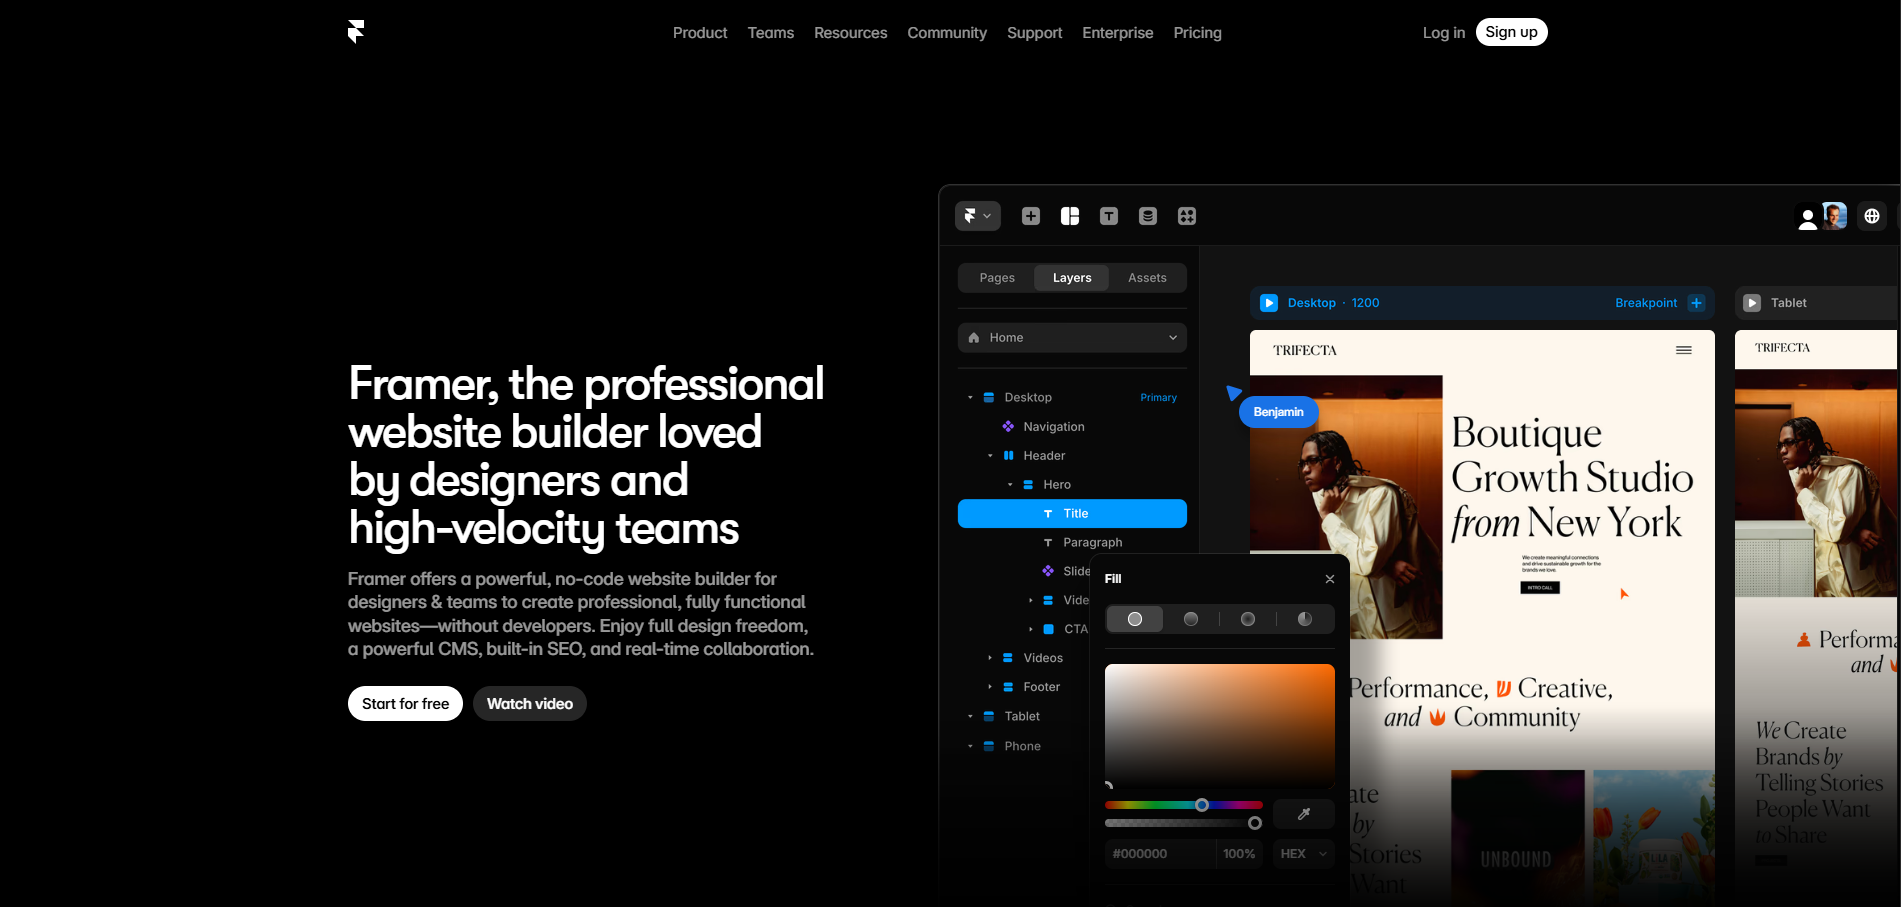Switch fill type to linear gradient
This screenshot has width=1901, height=907.
[1190, 619]
